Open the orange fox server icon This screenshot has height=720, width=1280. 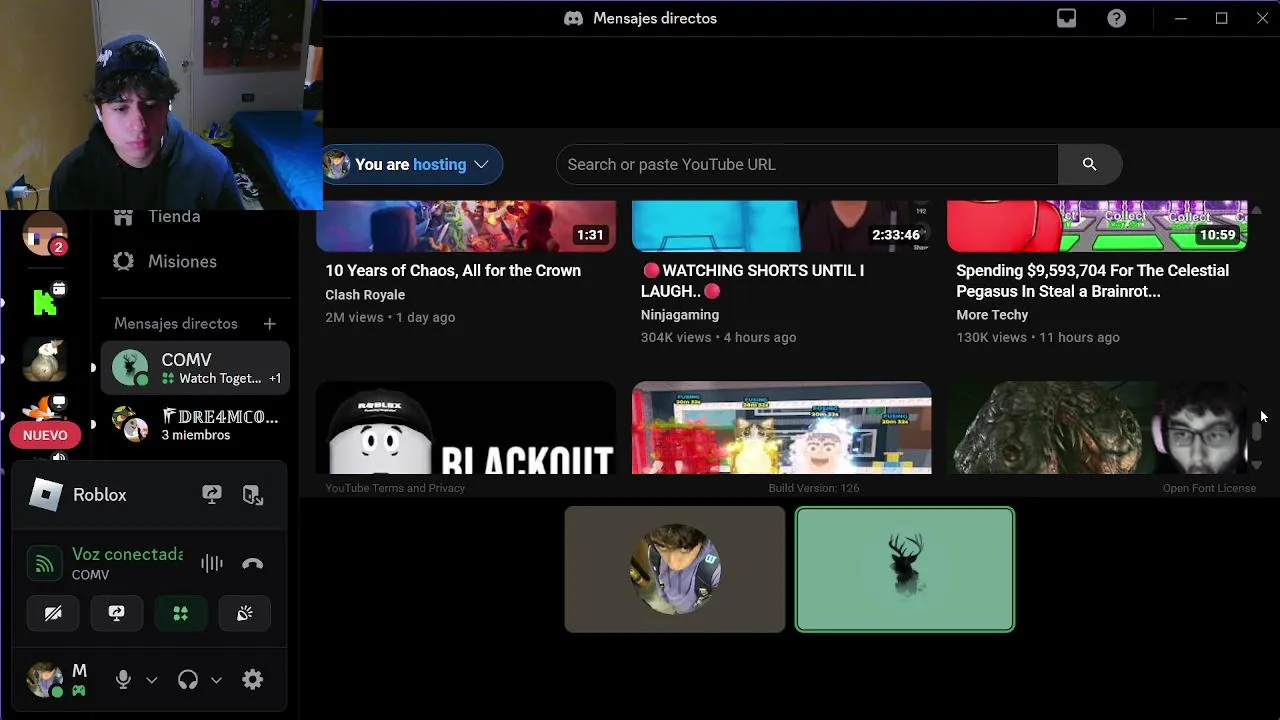(x=45, y=409)
